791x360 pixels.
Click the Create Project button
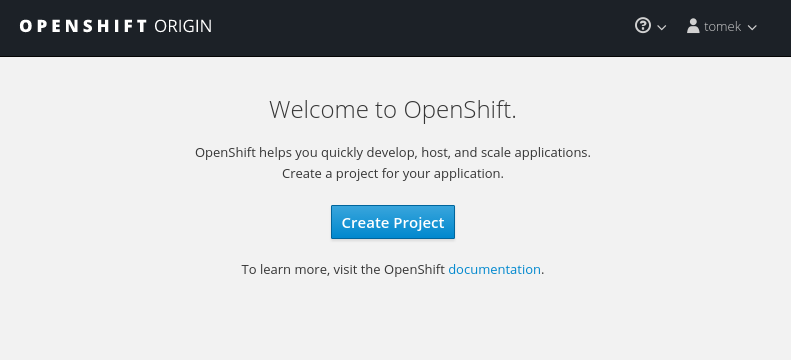(393, 222)
